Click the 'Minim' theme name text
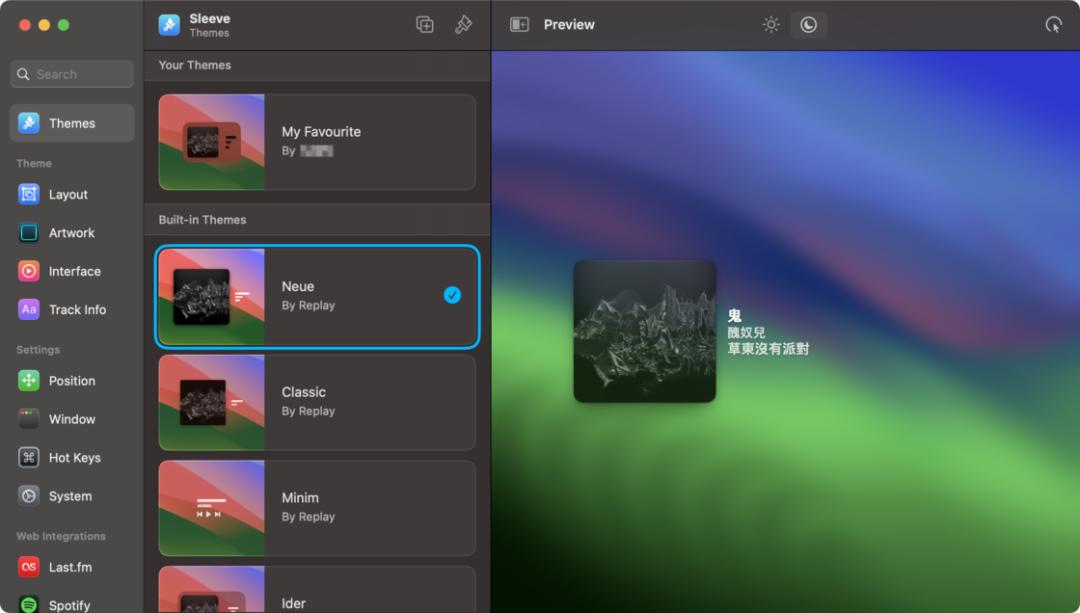 [300, 497]
